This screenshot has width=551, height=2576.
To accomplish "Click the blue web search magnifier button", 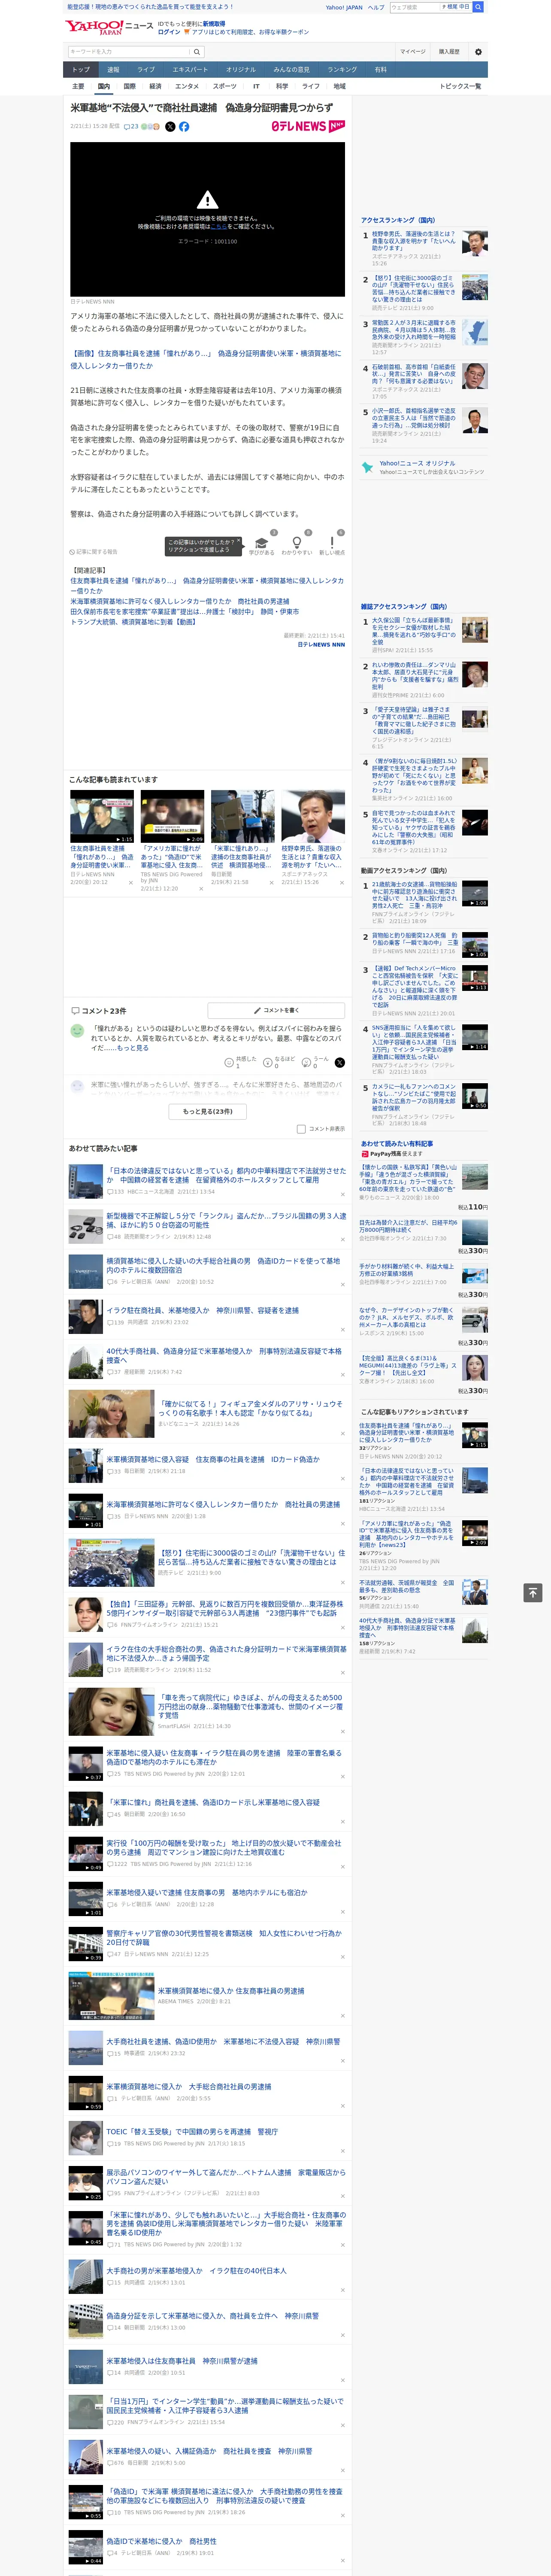I will (478, 7).
